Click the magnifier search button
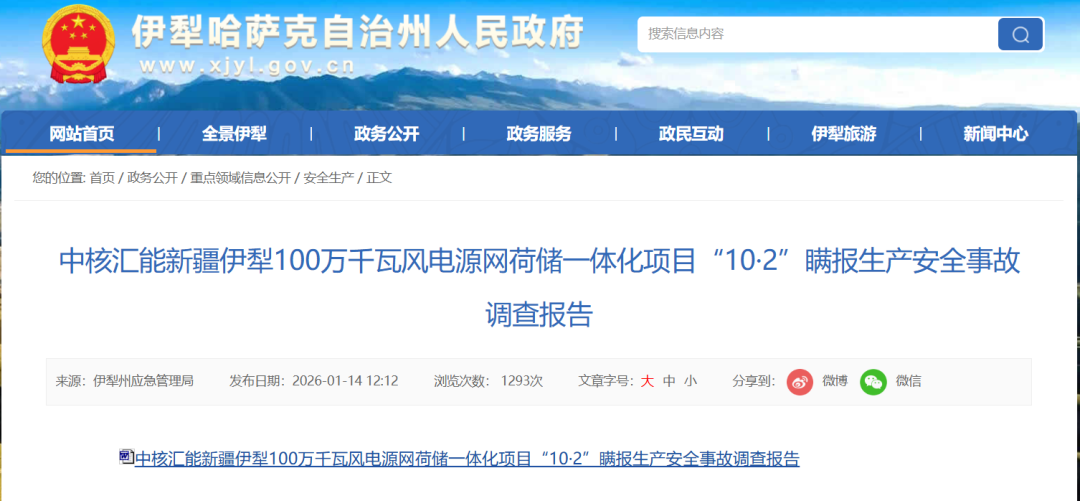1080x501 pixels. [1020, 34]
